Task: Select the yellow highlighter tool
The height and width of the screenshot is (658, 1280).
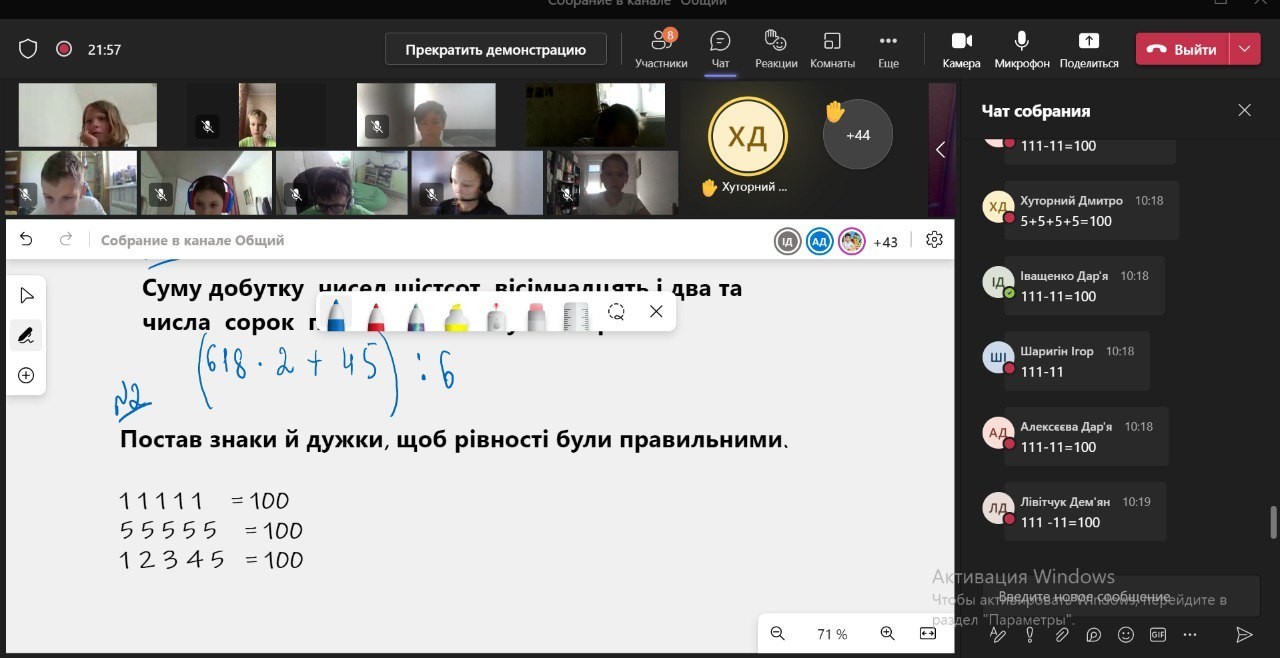Action: coord(456,316)
